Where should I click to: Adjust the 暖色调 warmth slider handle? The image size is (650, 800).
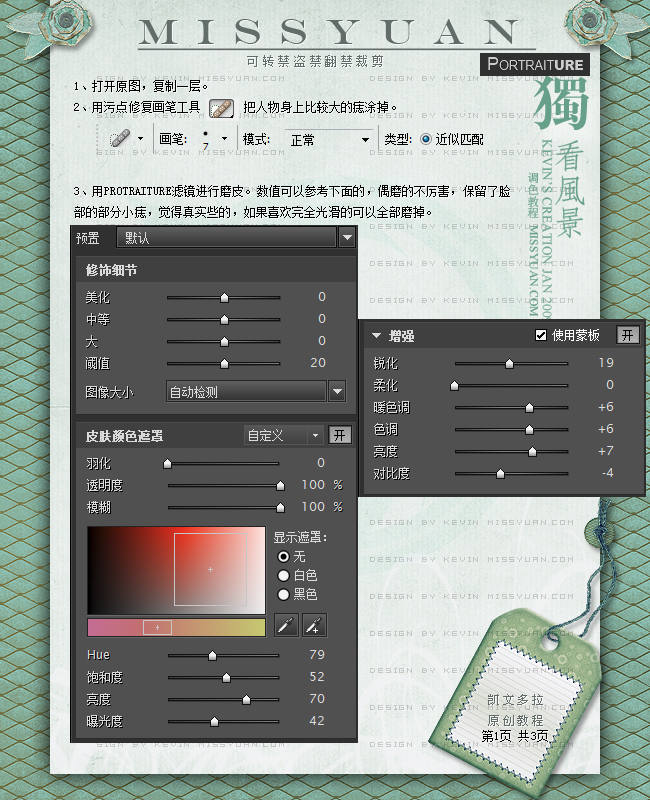pyautogui.click(x=529, y=408)
